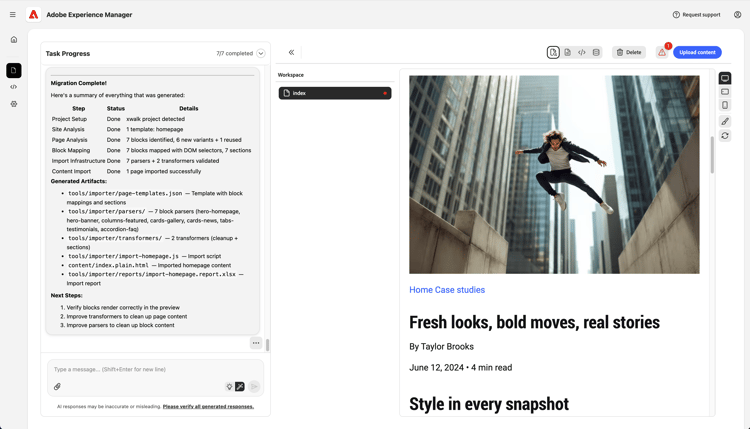
Task: Click the '7/7 completed' status text
Action: click(x=234, y=54)
